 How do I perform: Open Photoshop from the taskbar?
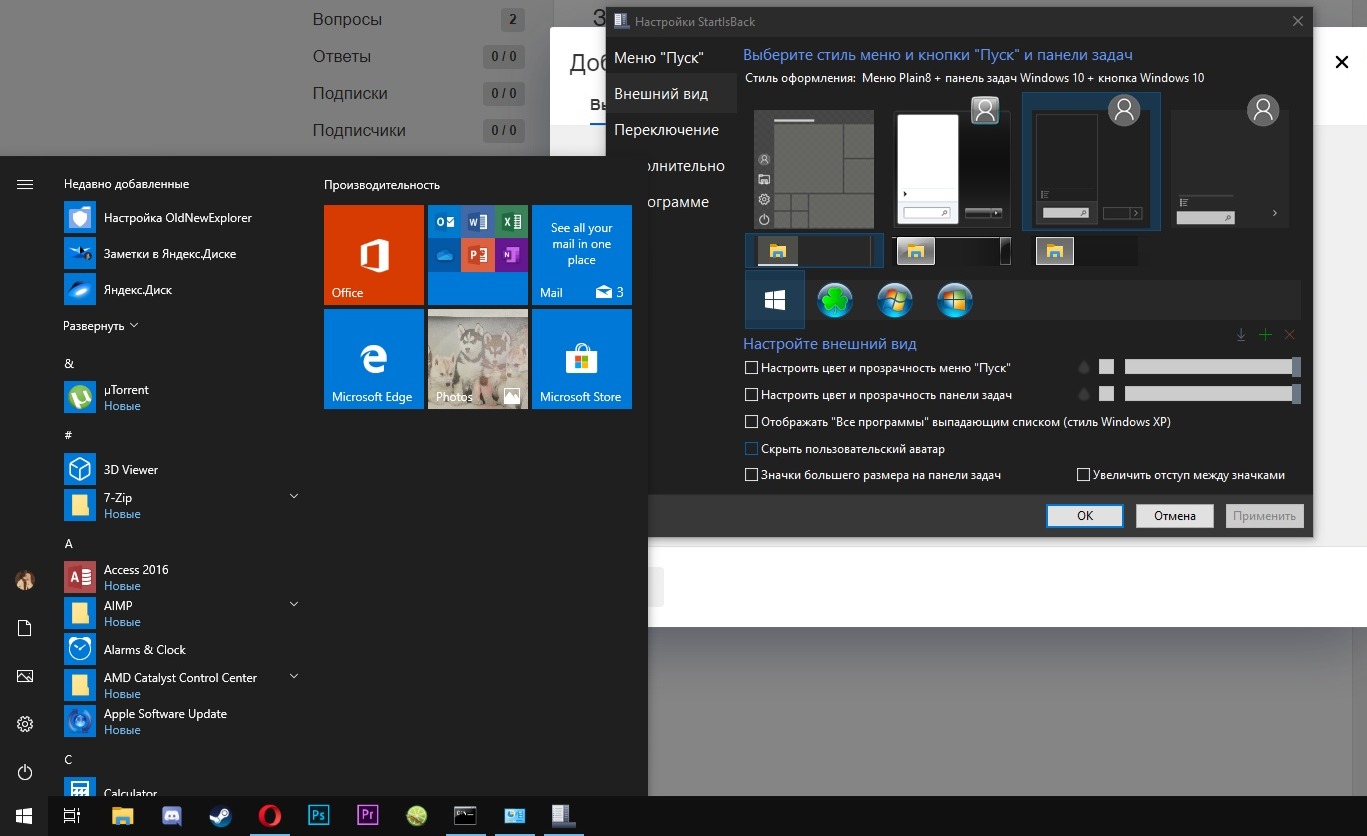319,816
